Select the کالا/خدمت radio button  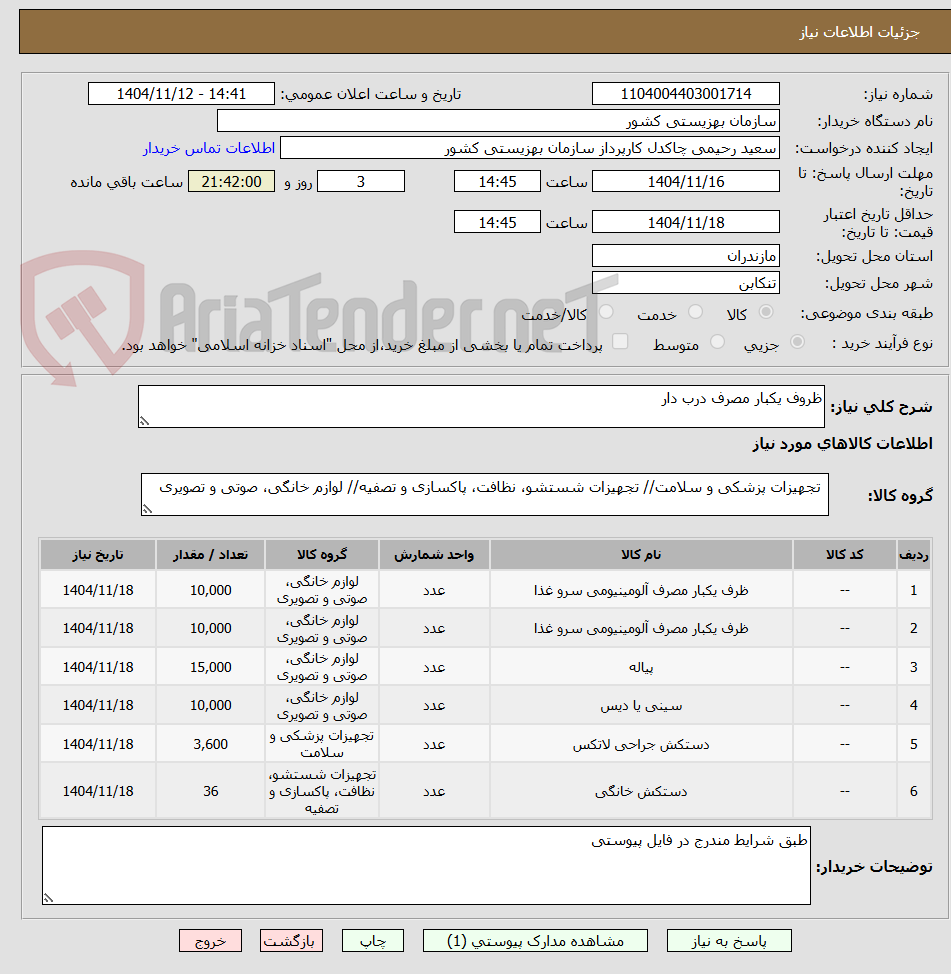606,312
